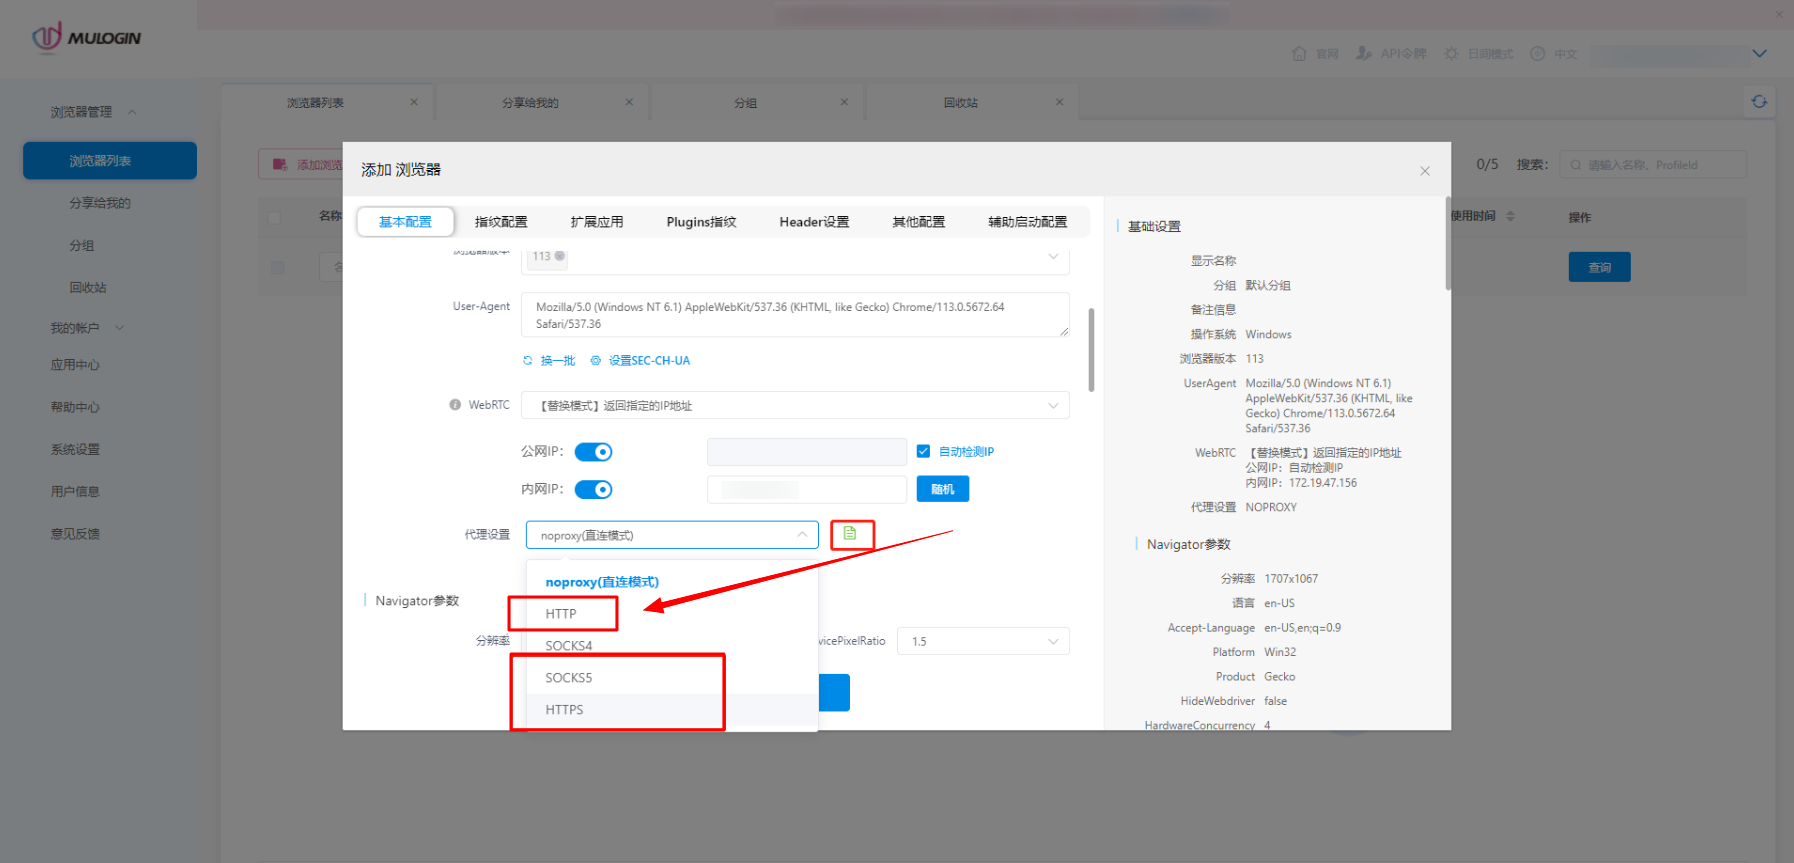Toggle the 公网IP switch

point(593,452)
